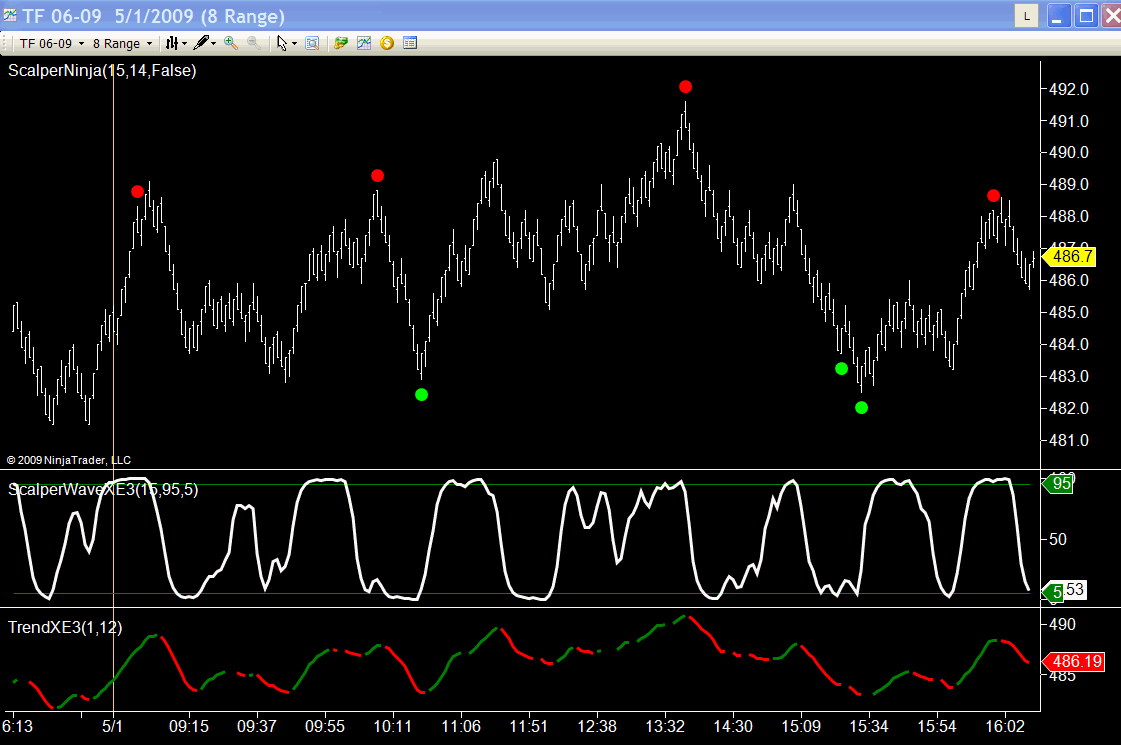Expand the drawing tools dropdown arrow
Image resolution: width=1121 pixels, height=745 pixels.
[x=213, y=44]
